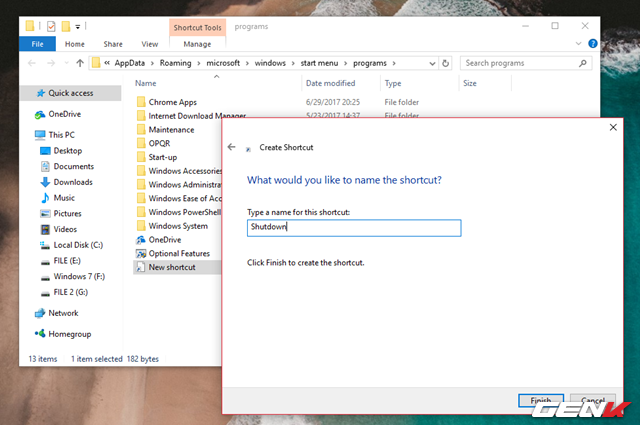Open the View ribbon tab
Screen dimensions: 640x425
point(150,44)
